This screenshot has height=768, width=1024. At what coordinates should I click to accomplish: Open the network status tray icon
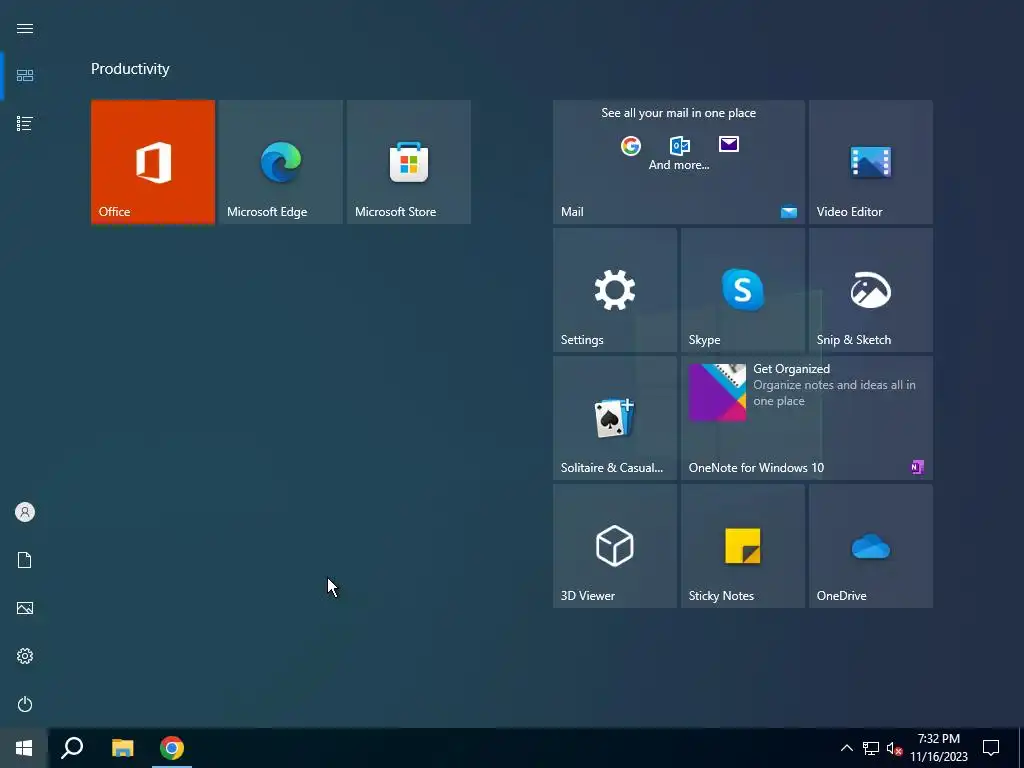point(871,748)
